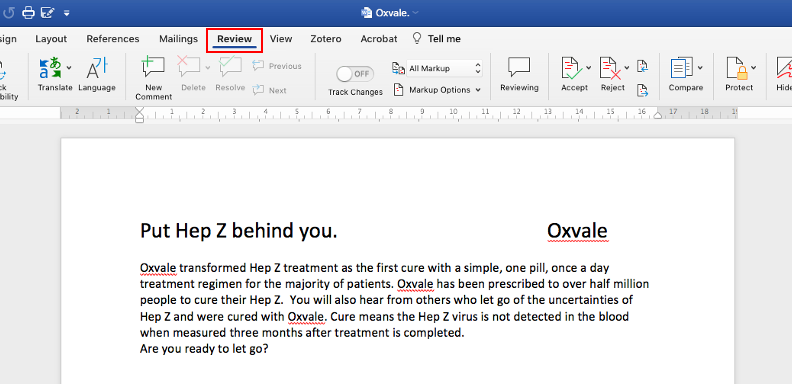The height and width of the screenshot is (389, 792).
Task: Select the Review tab
Action: click(x=234, y=39)
